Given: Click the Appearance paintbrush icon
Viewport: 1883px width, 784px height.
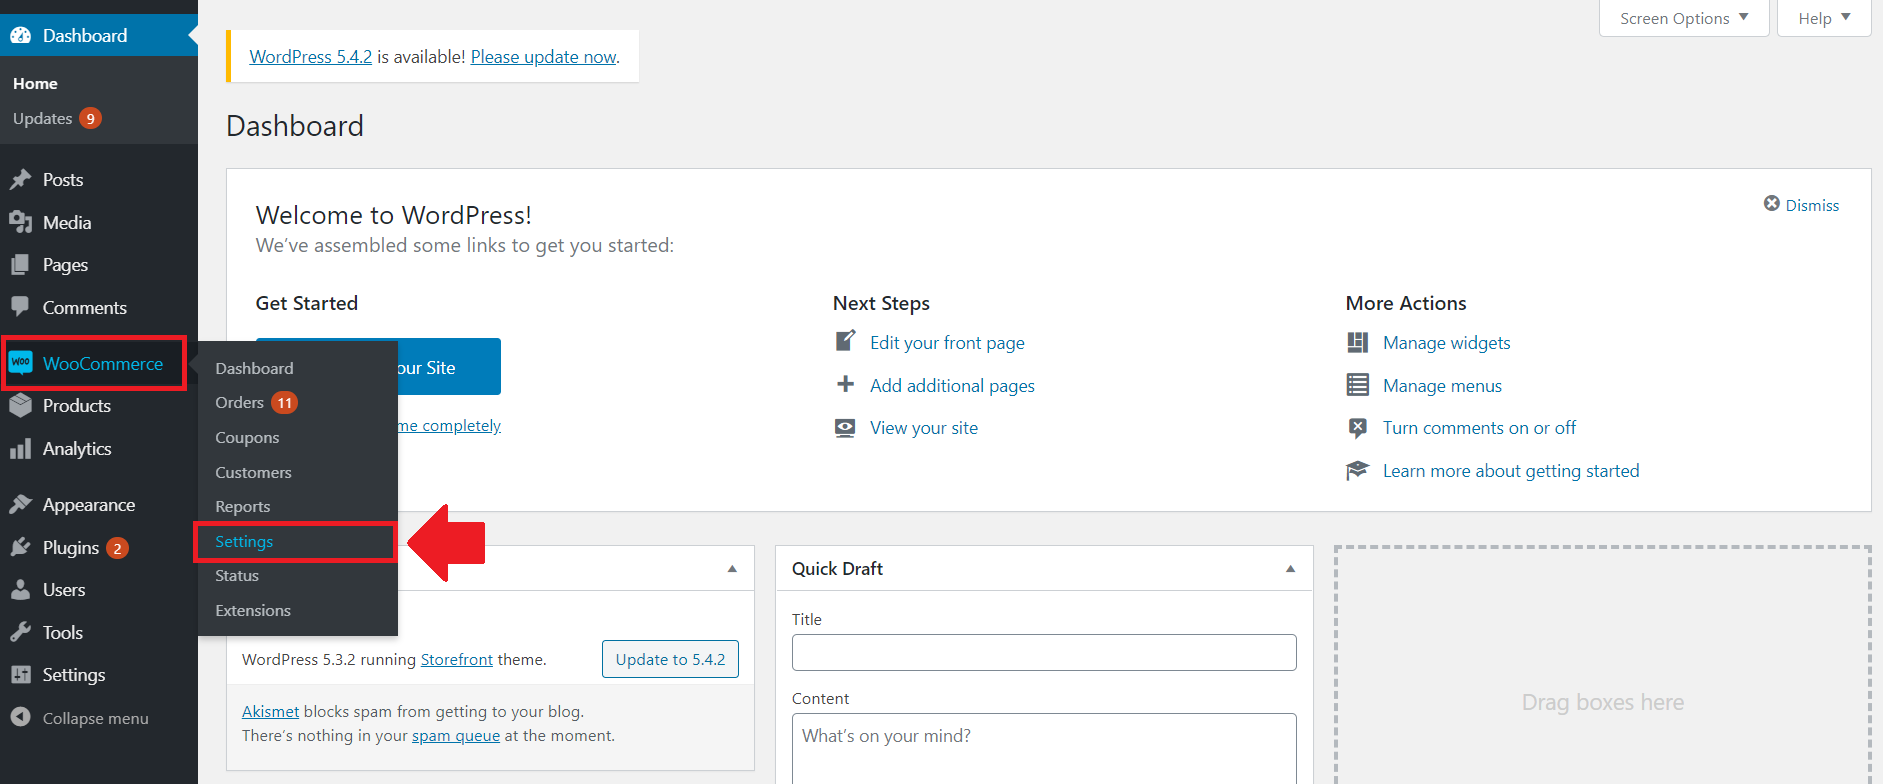Looking at the screenshot, I should click(x=20, y=504).
